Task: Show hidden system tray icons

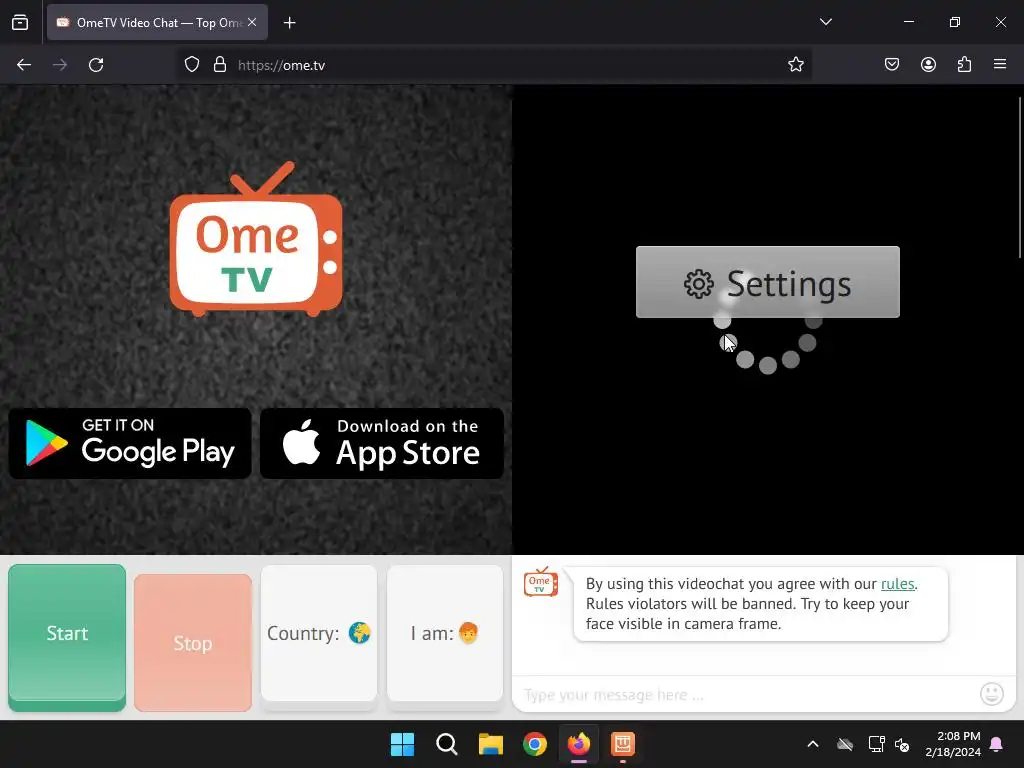Action: [813, 744]
